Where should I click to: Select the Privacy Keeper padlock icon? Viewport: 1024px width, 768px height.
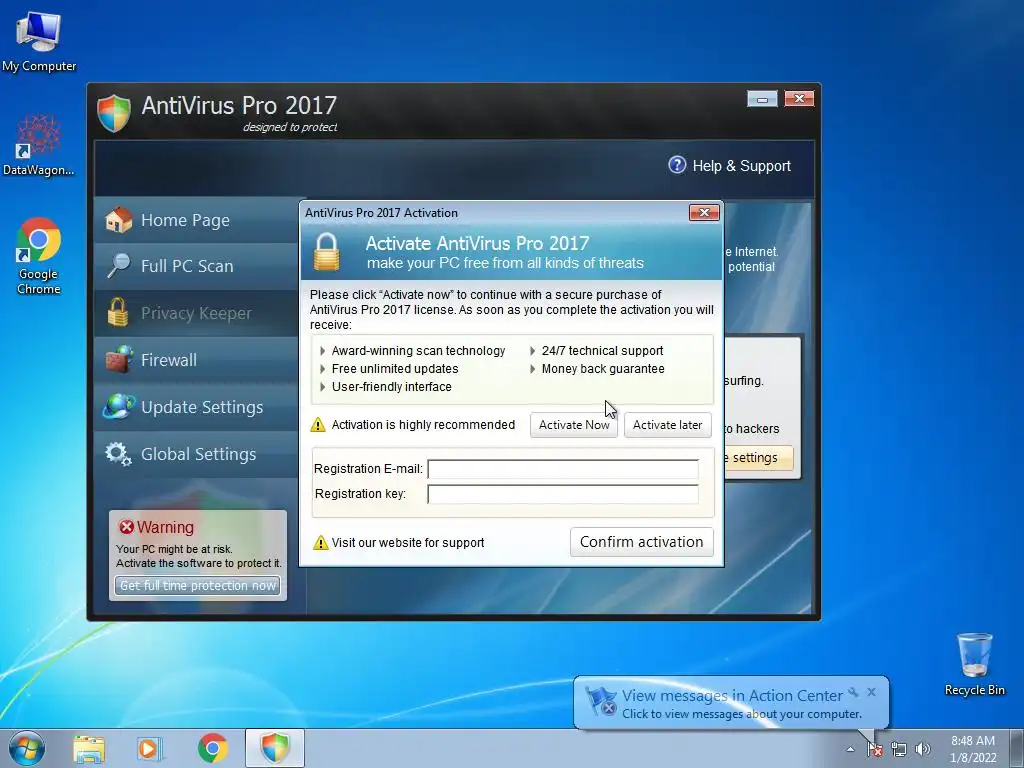click(x=118, y=313)
